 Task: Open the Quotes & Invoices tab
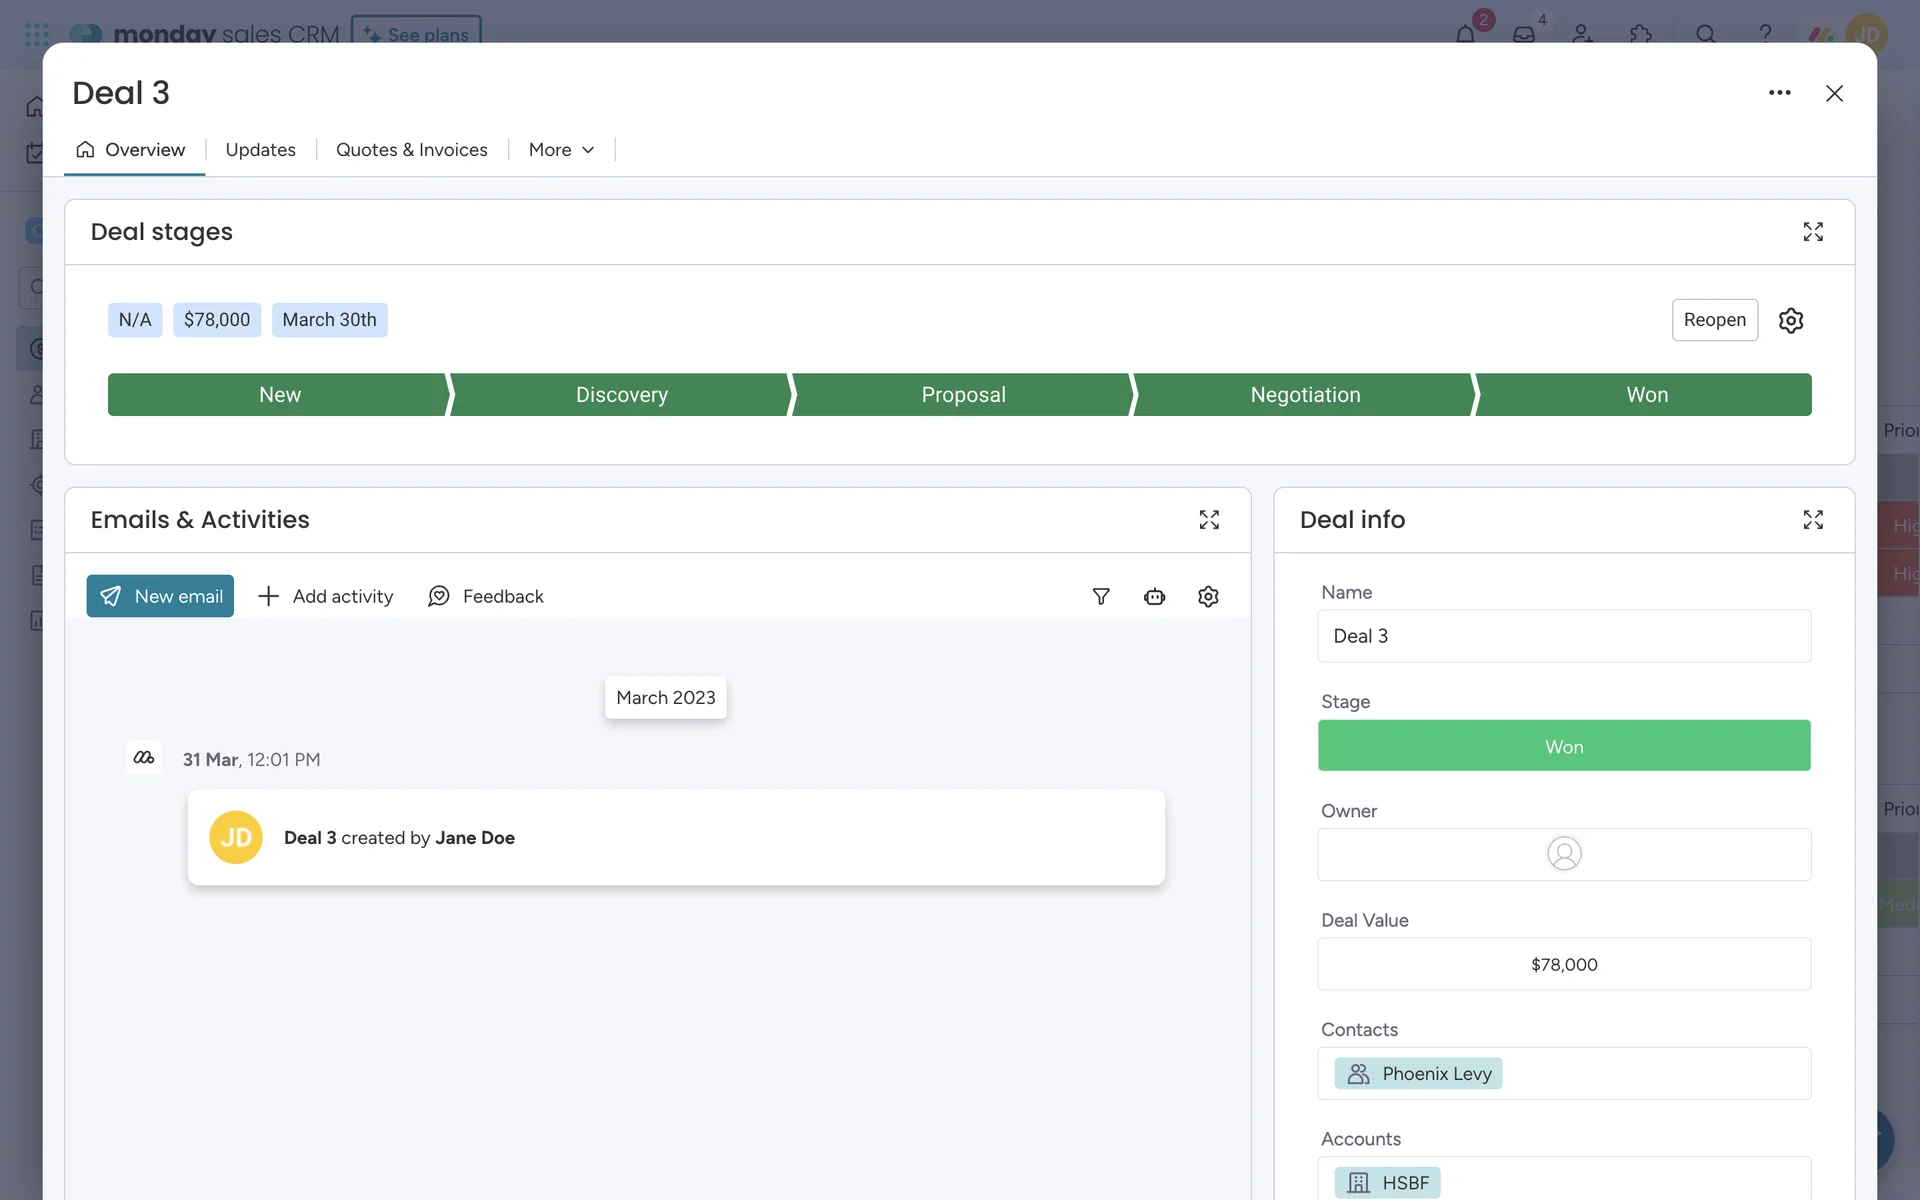click(x=411, y=150)
